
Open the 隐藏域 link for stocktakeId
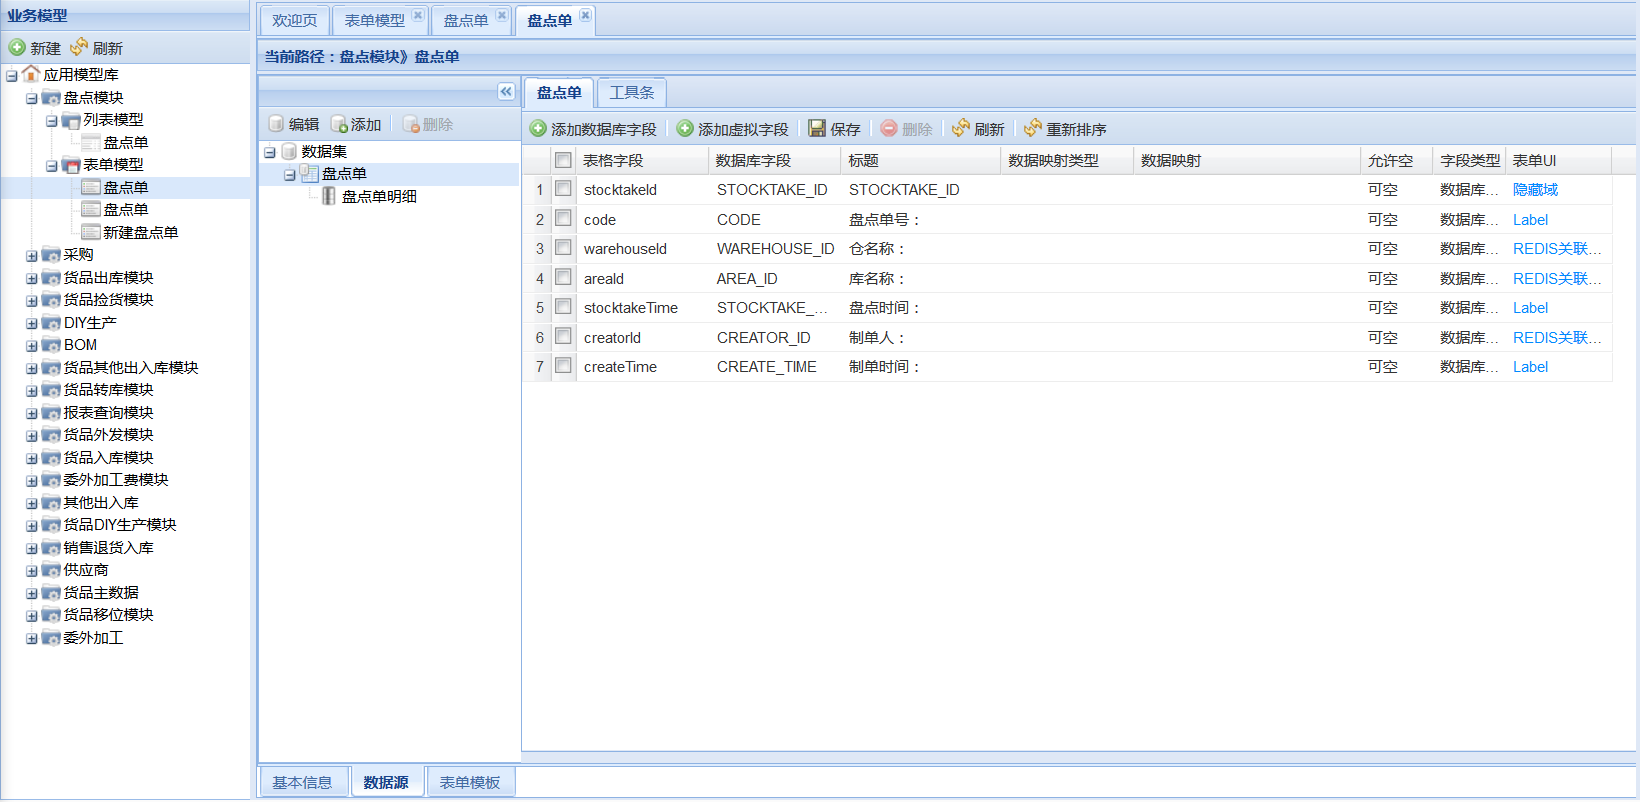pos(1535,189)
